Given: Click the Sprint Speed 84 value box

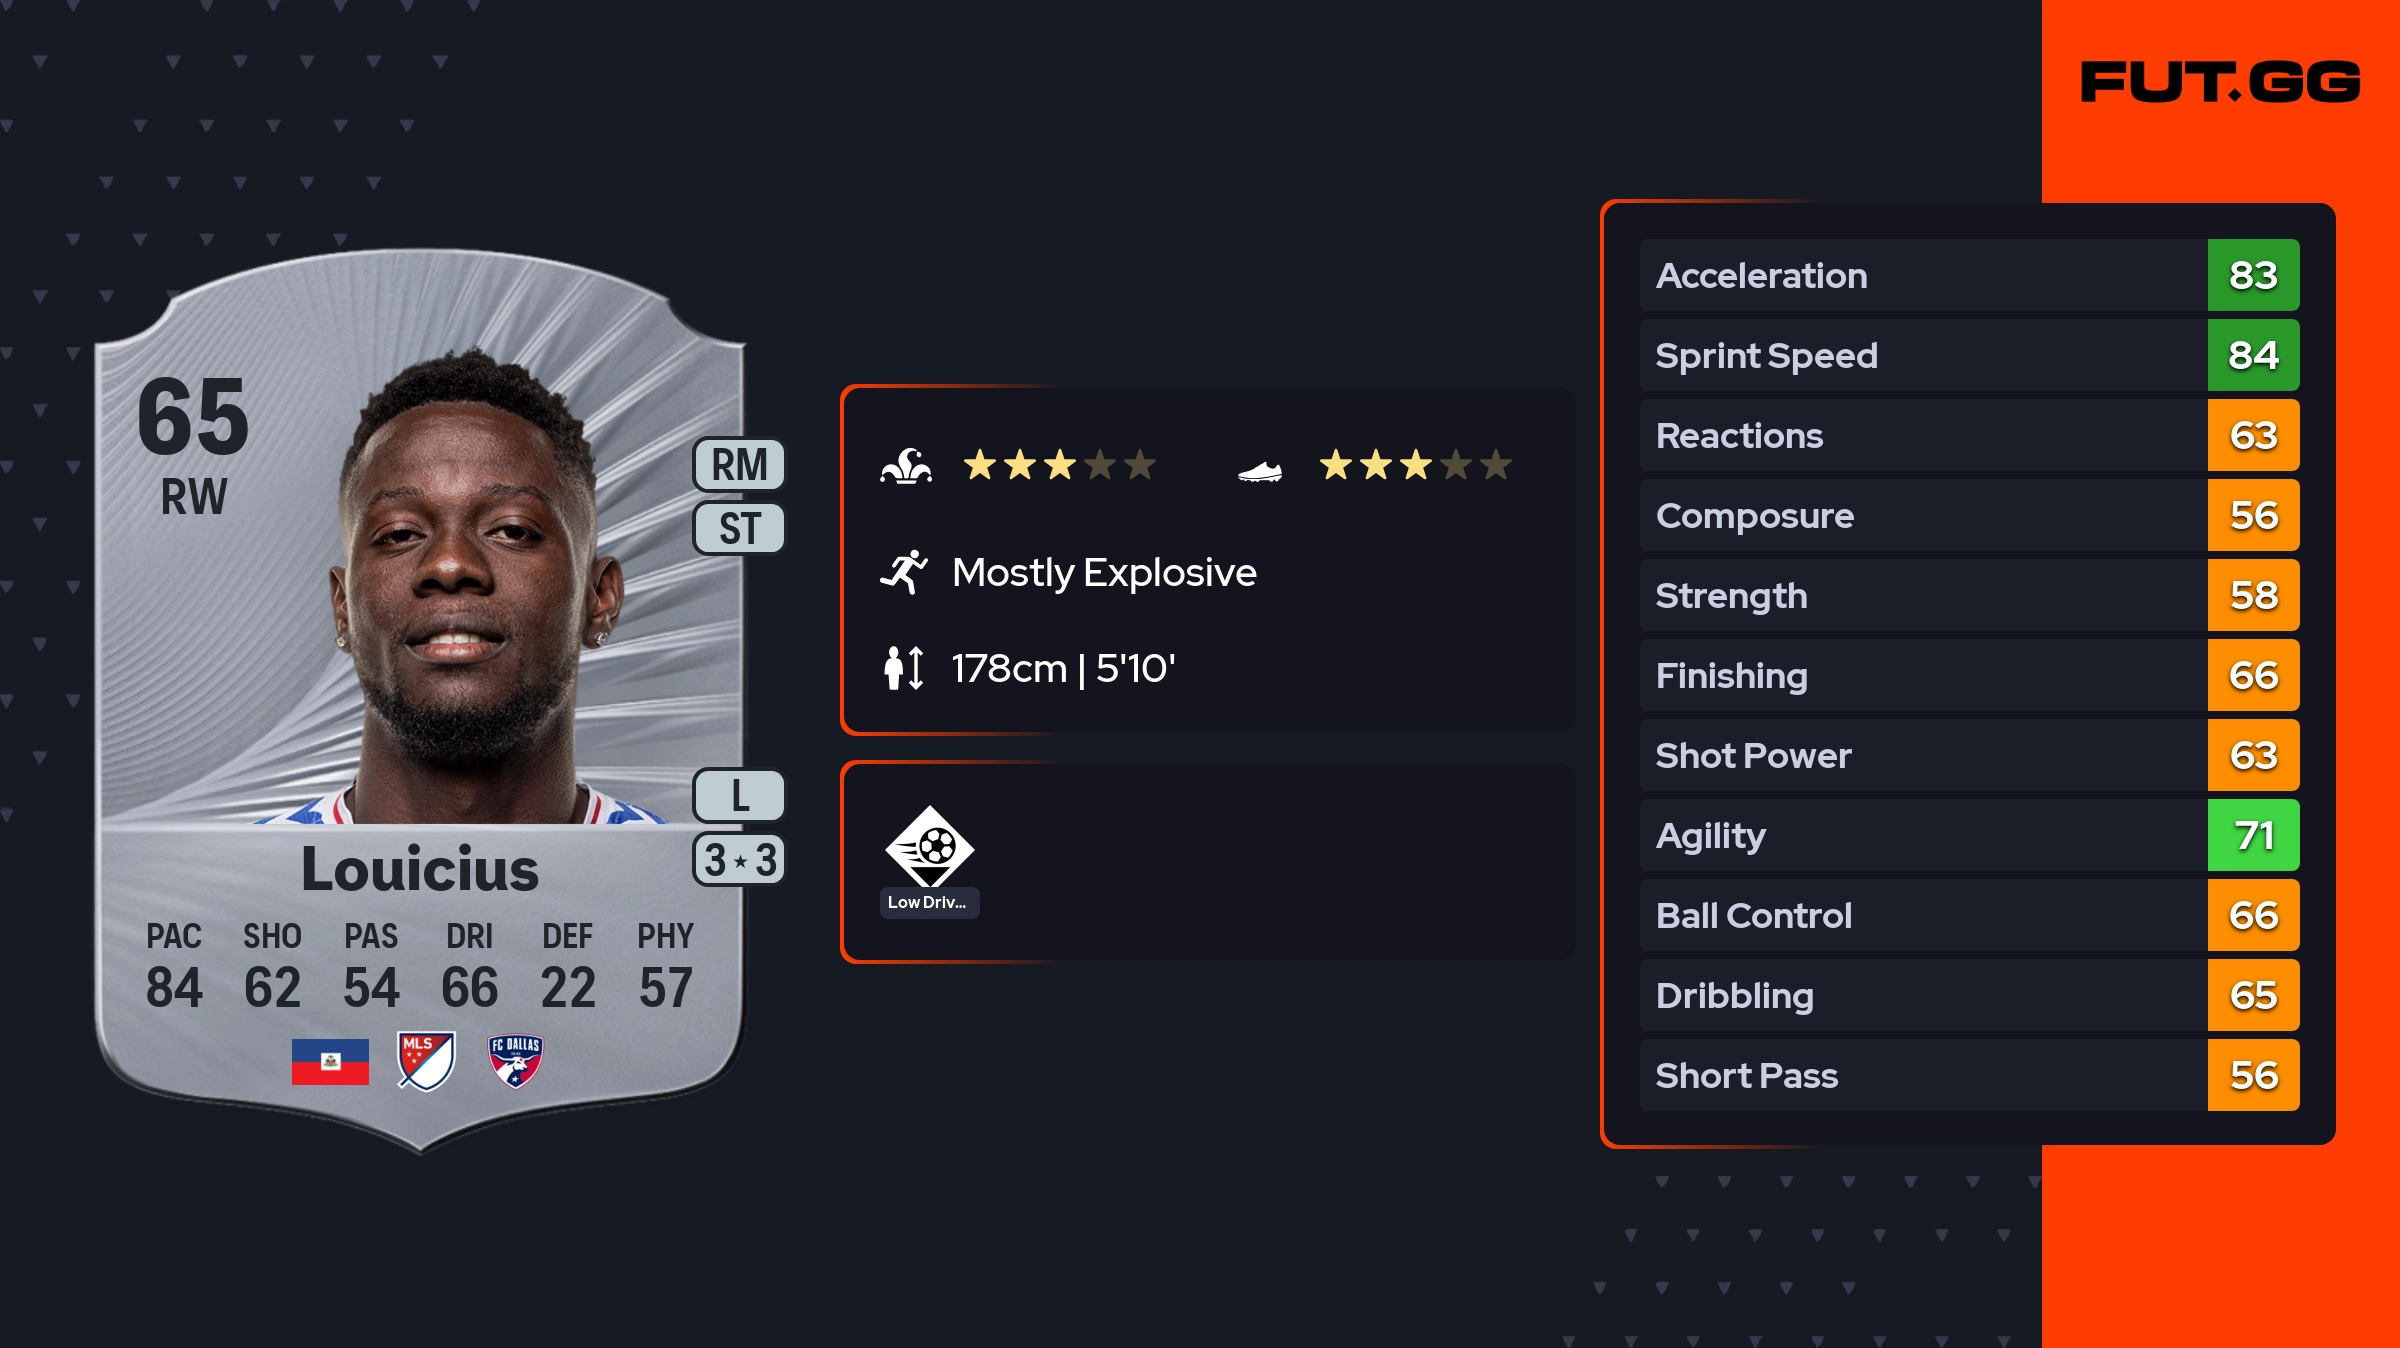Looking at the screenshot, I should [2253, 356].
